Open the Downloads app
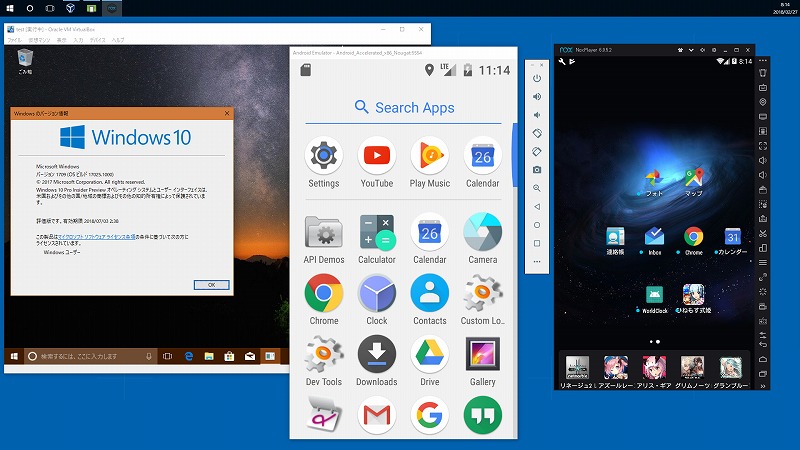The image size is (800, 450). click(x=377, y=354)
